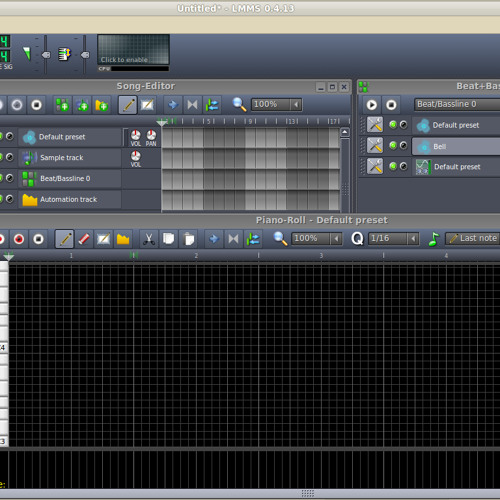Toggle solo on the Sample track
Image resolution: width=500 pixels, height=500 pixels.
coord(10,157)
